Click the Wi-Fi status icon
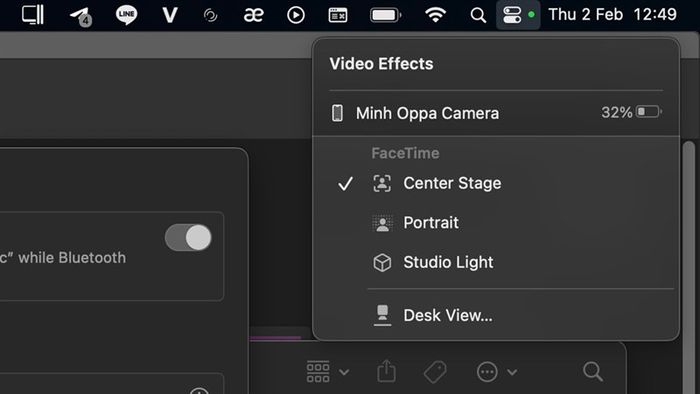 coord(435,15)
